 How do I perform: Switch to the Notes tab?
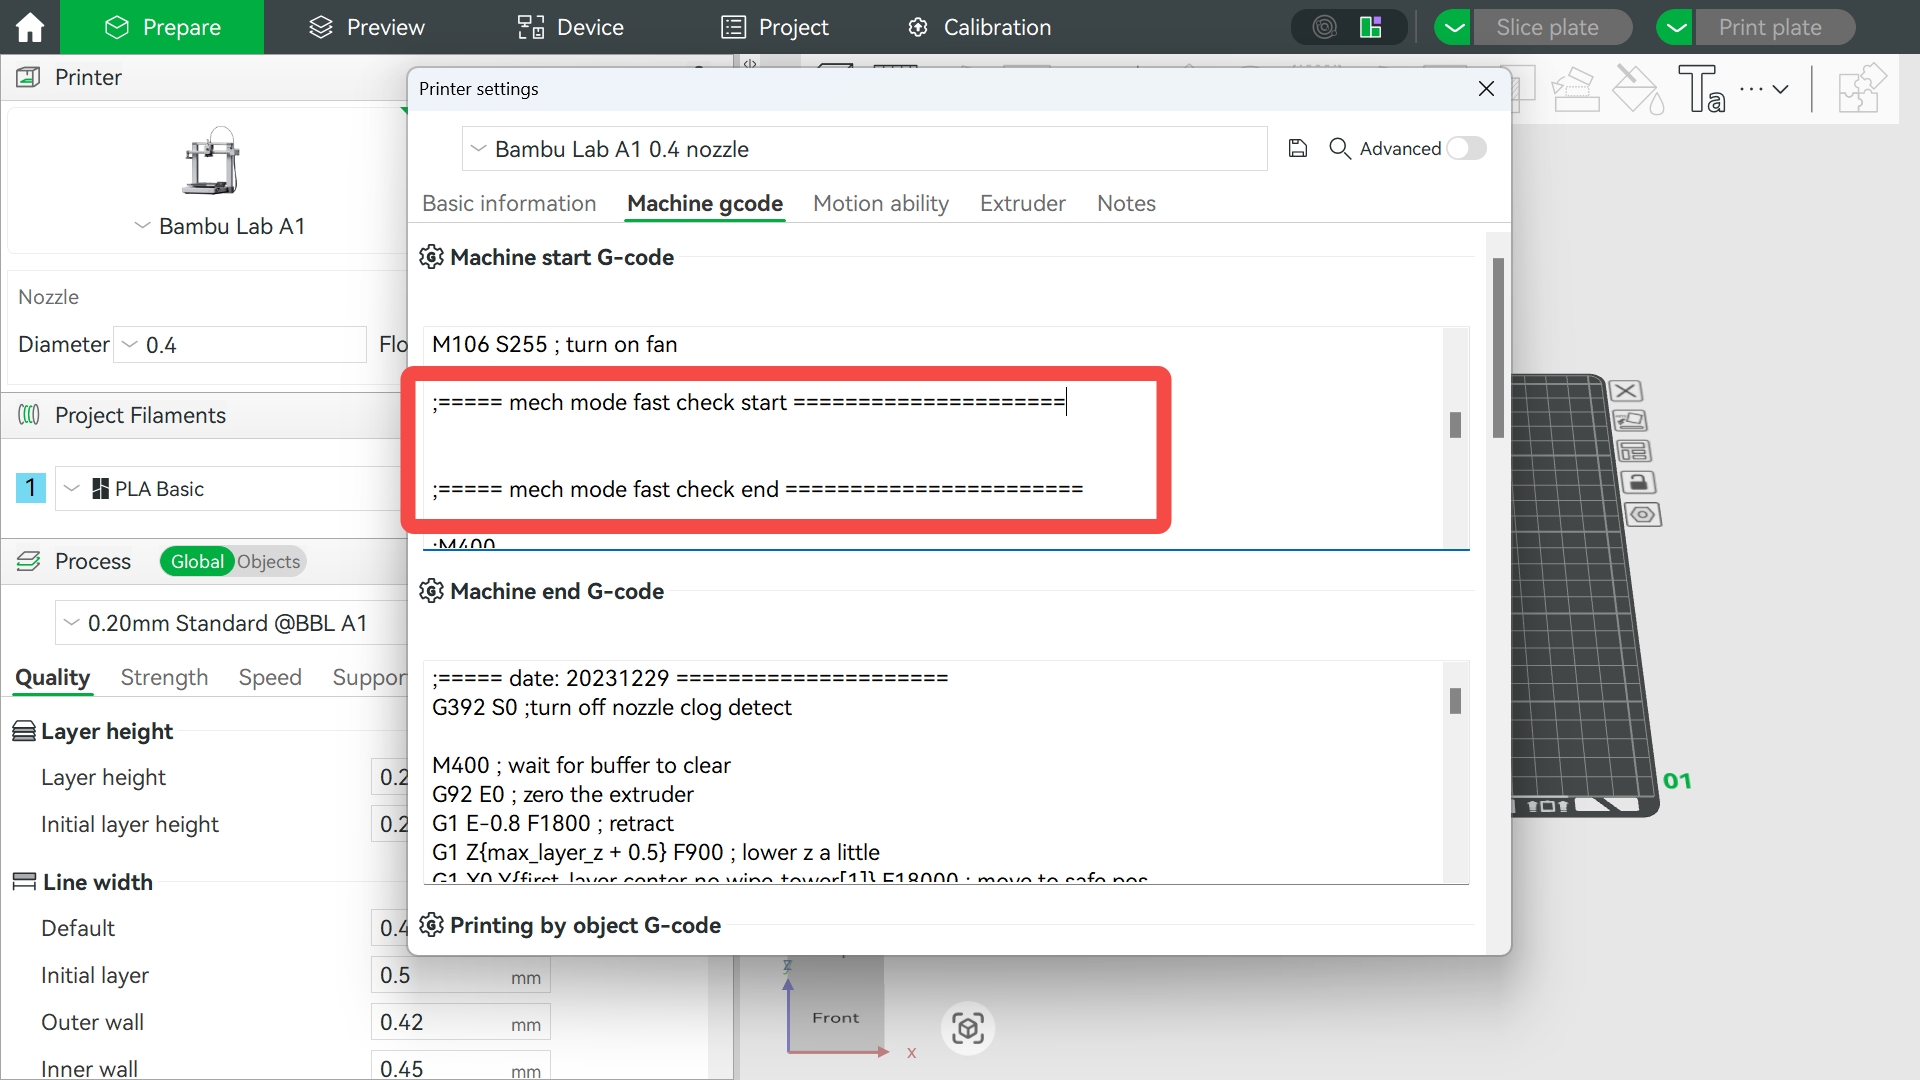click(x=1126, y=203)
